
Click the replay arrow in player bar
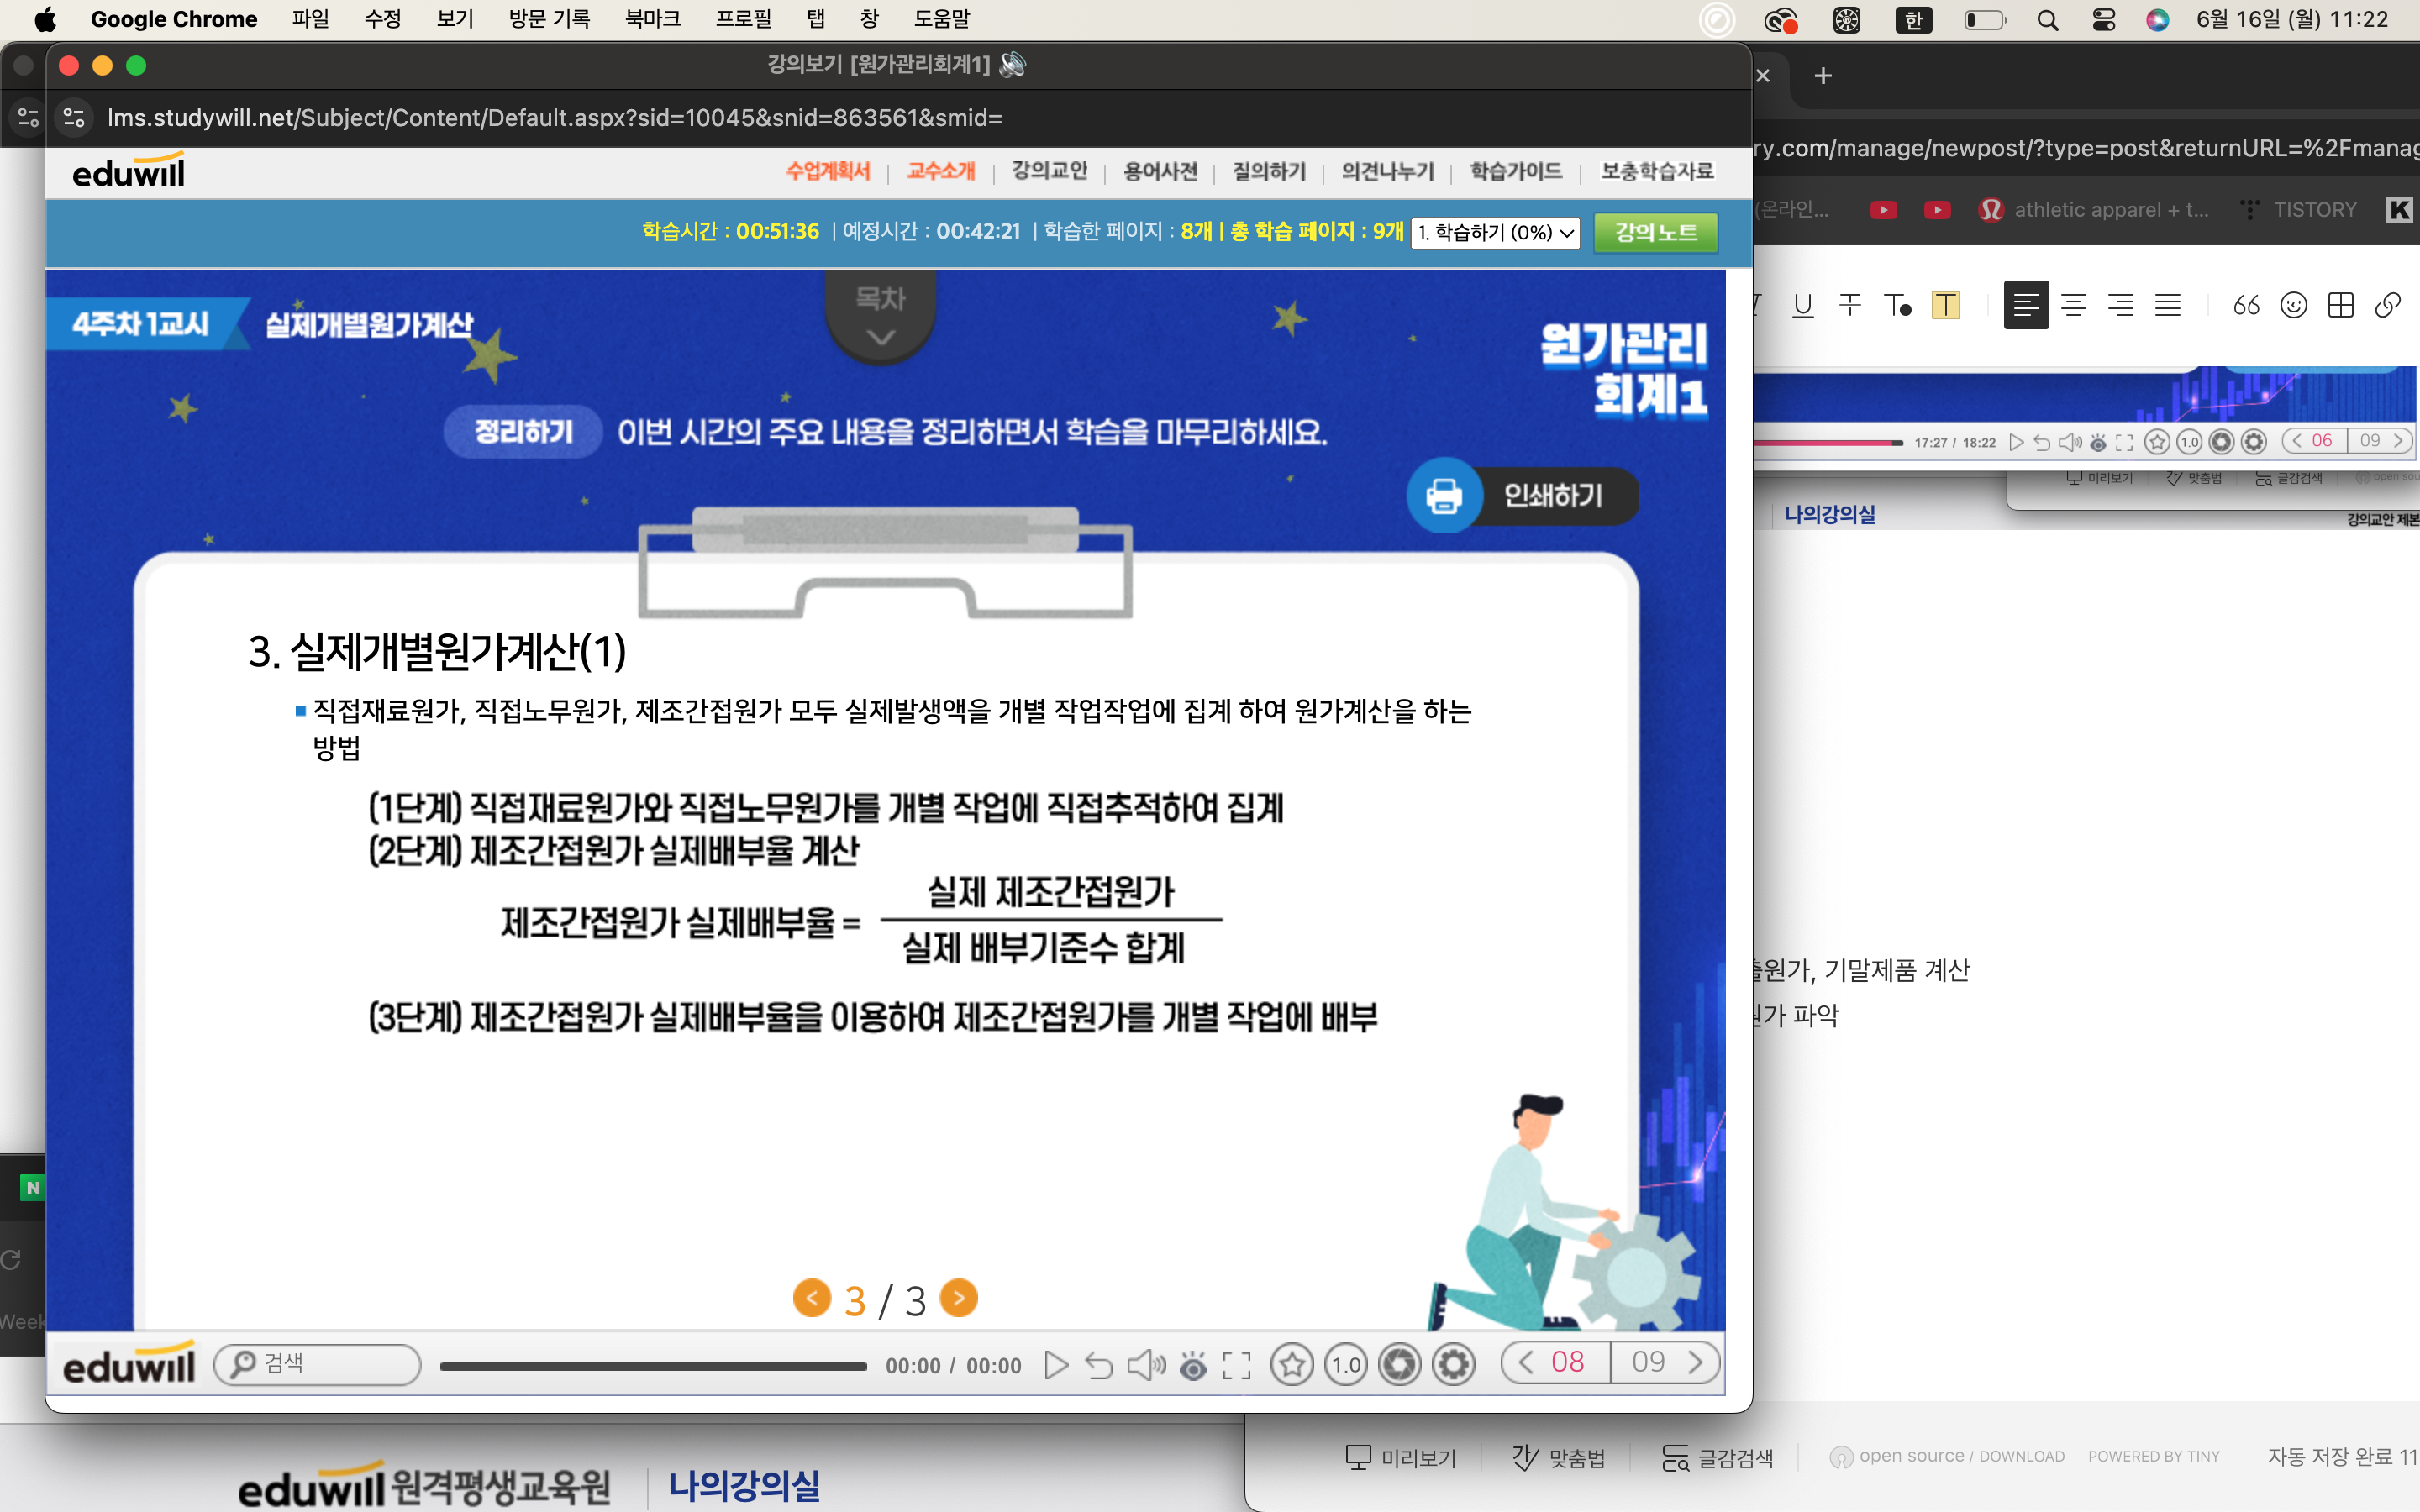pyautogui.click(x=1098, y=1365)
